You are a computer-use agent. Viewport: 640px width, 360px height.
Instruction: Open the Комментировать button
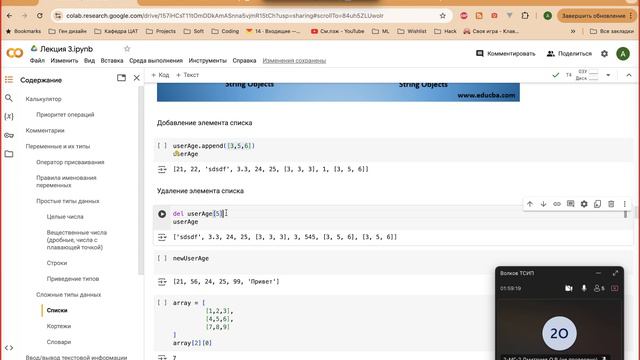(x=505, y=53)
